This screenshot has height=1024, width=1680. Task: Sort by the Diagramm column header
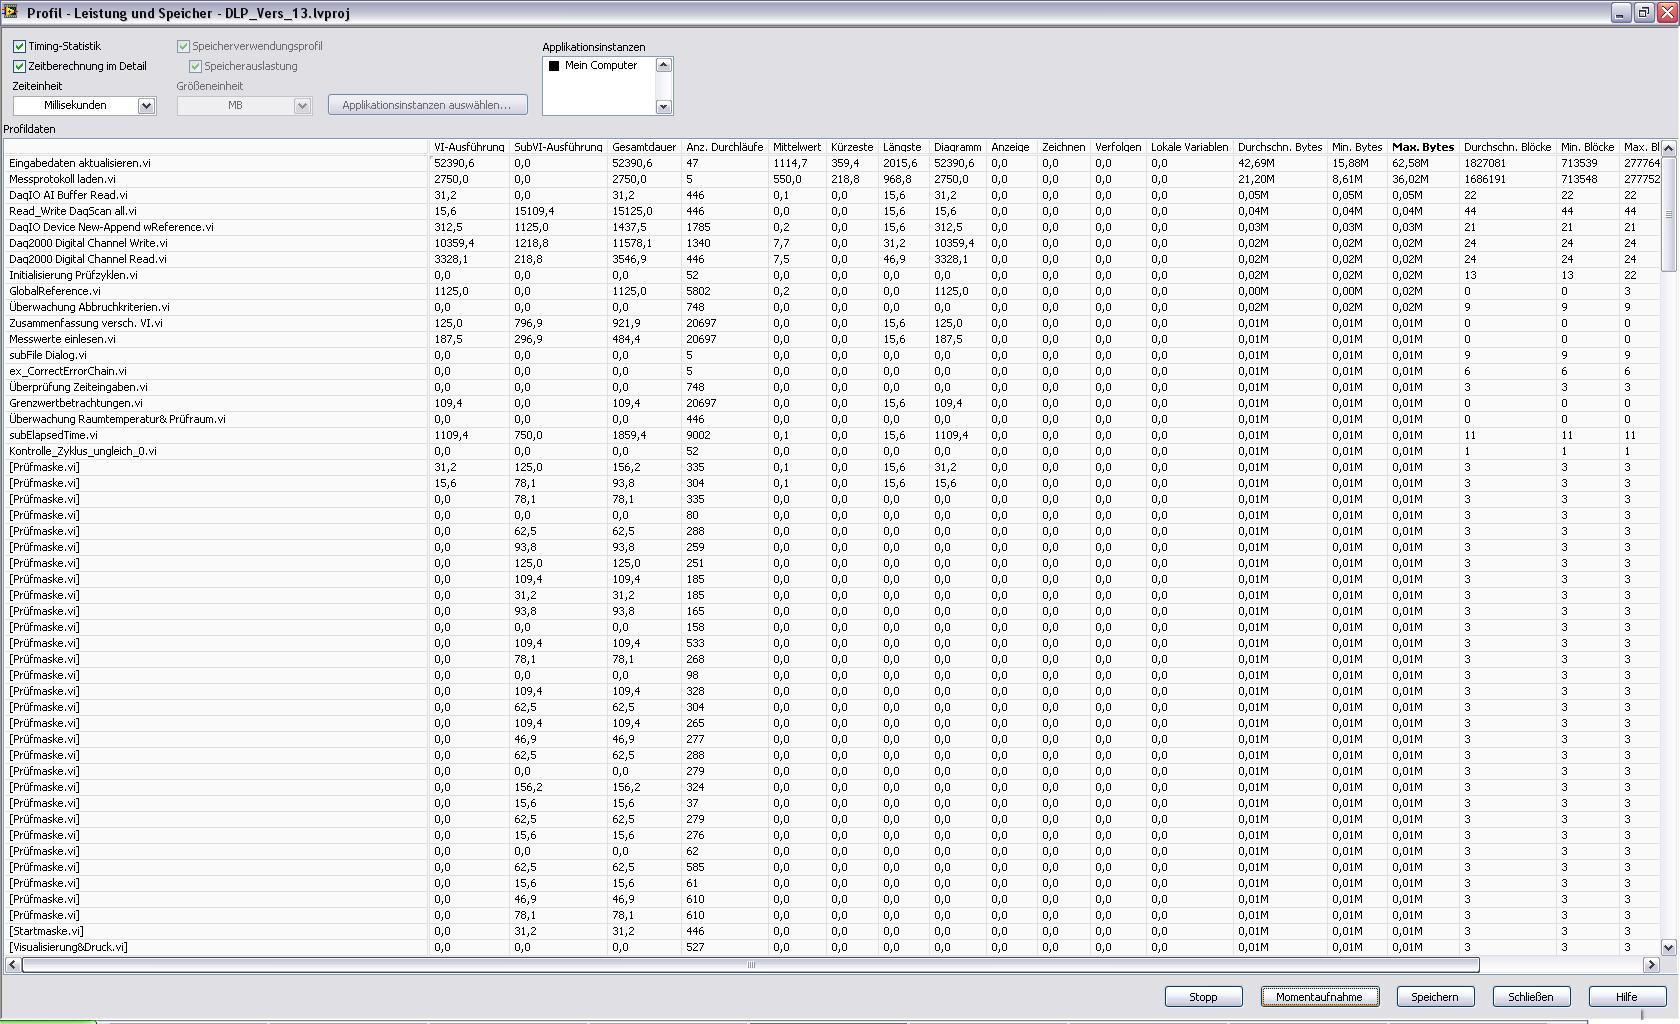click(957, 147)
